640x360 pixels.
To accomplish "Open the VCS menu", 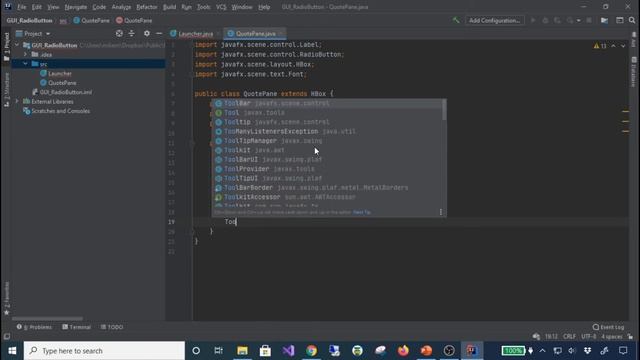I will (x=221, y=7).
